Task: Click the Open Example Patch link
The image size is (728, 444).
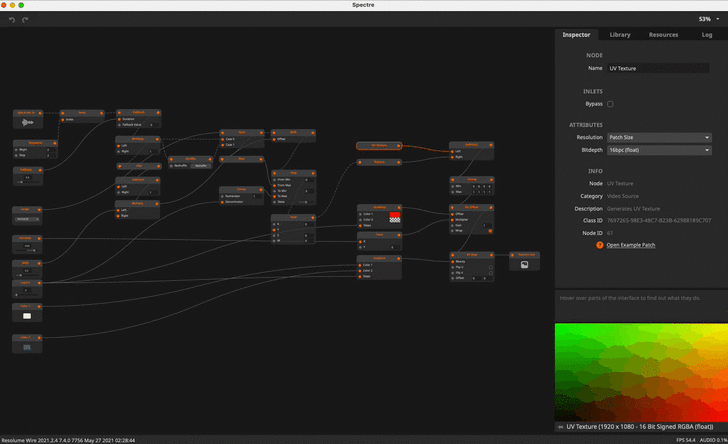Action: point(630,245)
